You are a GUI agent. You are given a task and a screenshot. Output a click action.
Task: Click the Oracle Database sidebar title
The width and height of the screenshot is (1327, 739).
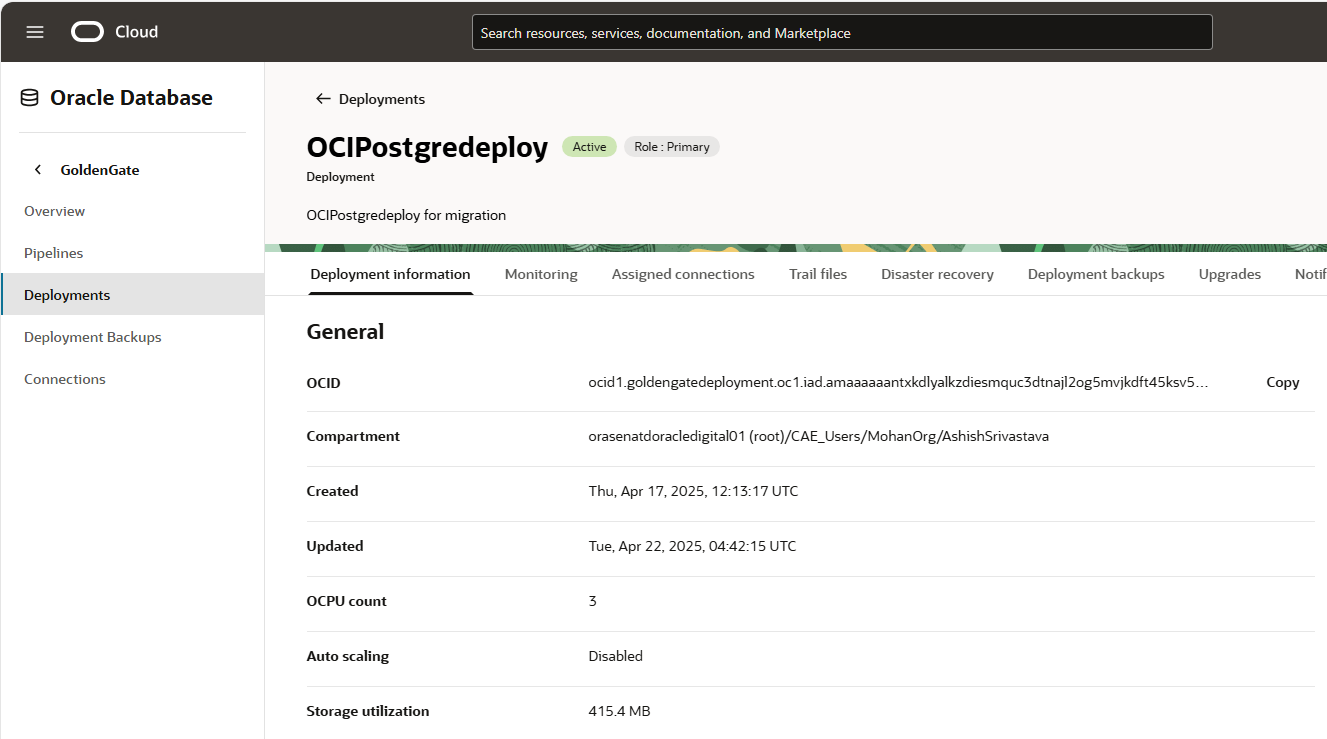132,98
